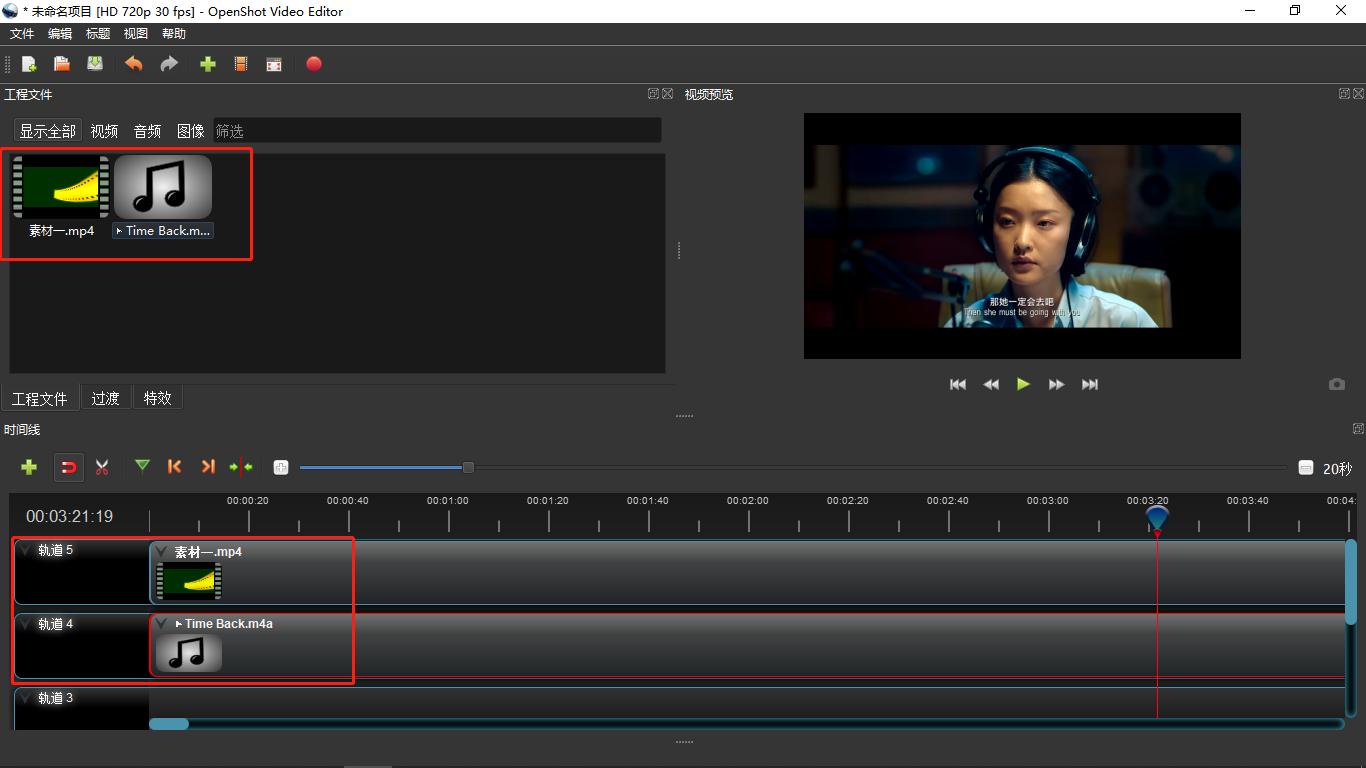Select the 素材一.mp4 clip thumbnail on 轨道 5
1366x768 pixels.
pos(189,580)
